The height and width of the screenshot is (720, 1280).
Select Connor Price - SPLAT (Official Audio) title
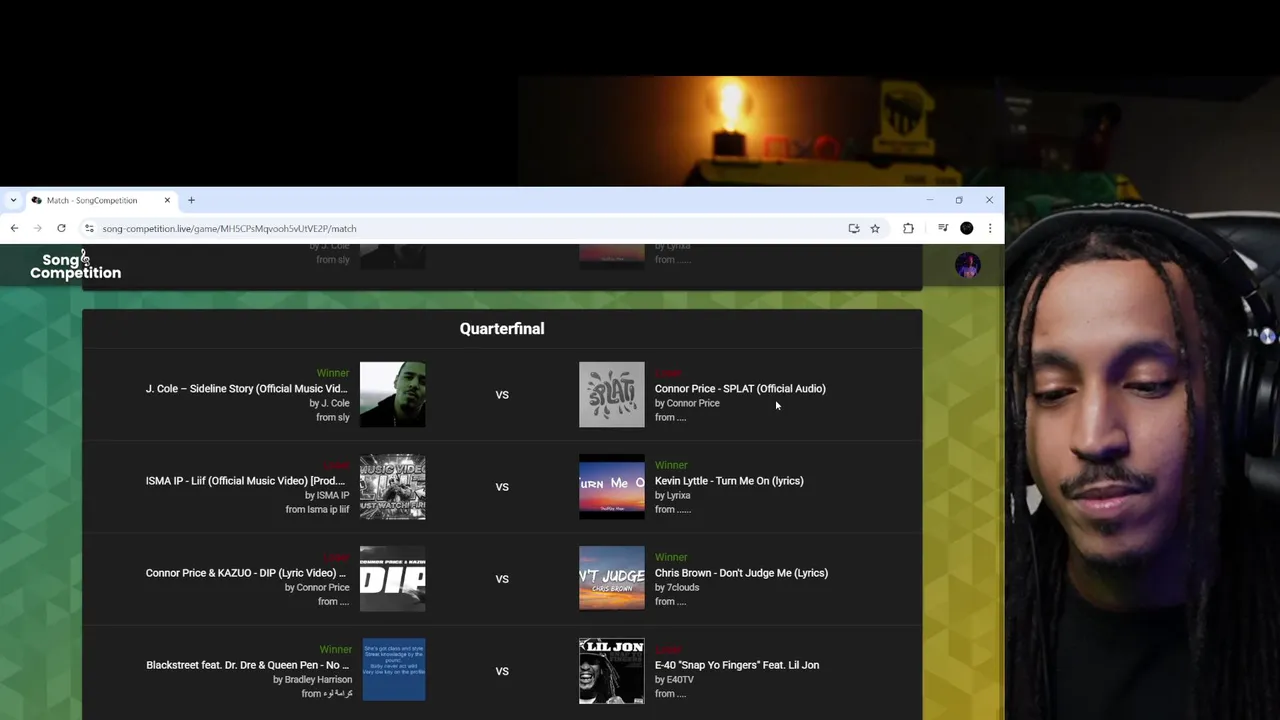click(x=740, y=389)
